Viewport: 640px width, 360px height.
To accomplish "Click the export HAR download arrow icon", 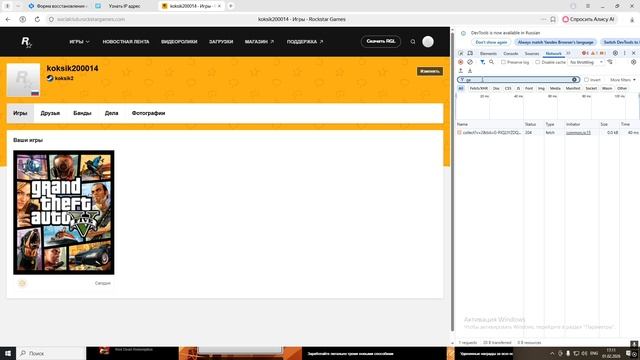I will [x=470, y=71].
